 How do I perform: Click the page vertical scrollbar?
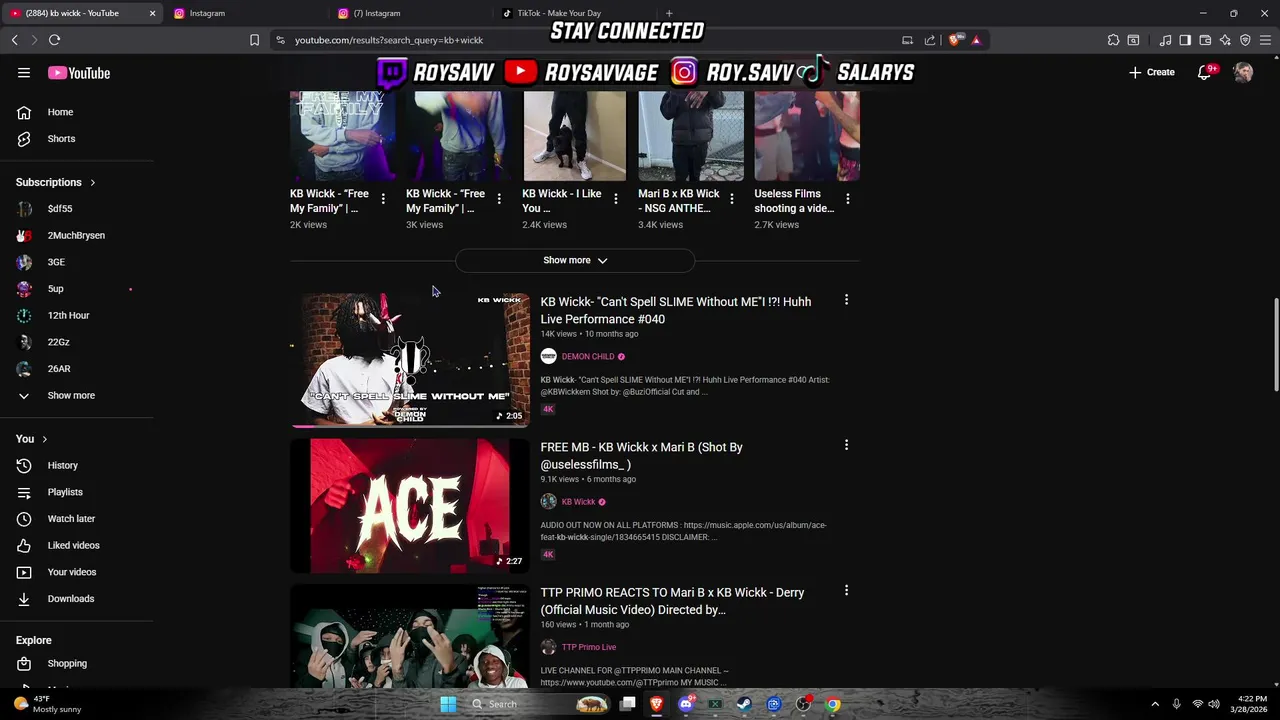point(1275,345)
